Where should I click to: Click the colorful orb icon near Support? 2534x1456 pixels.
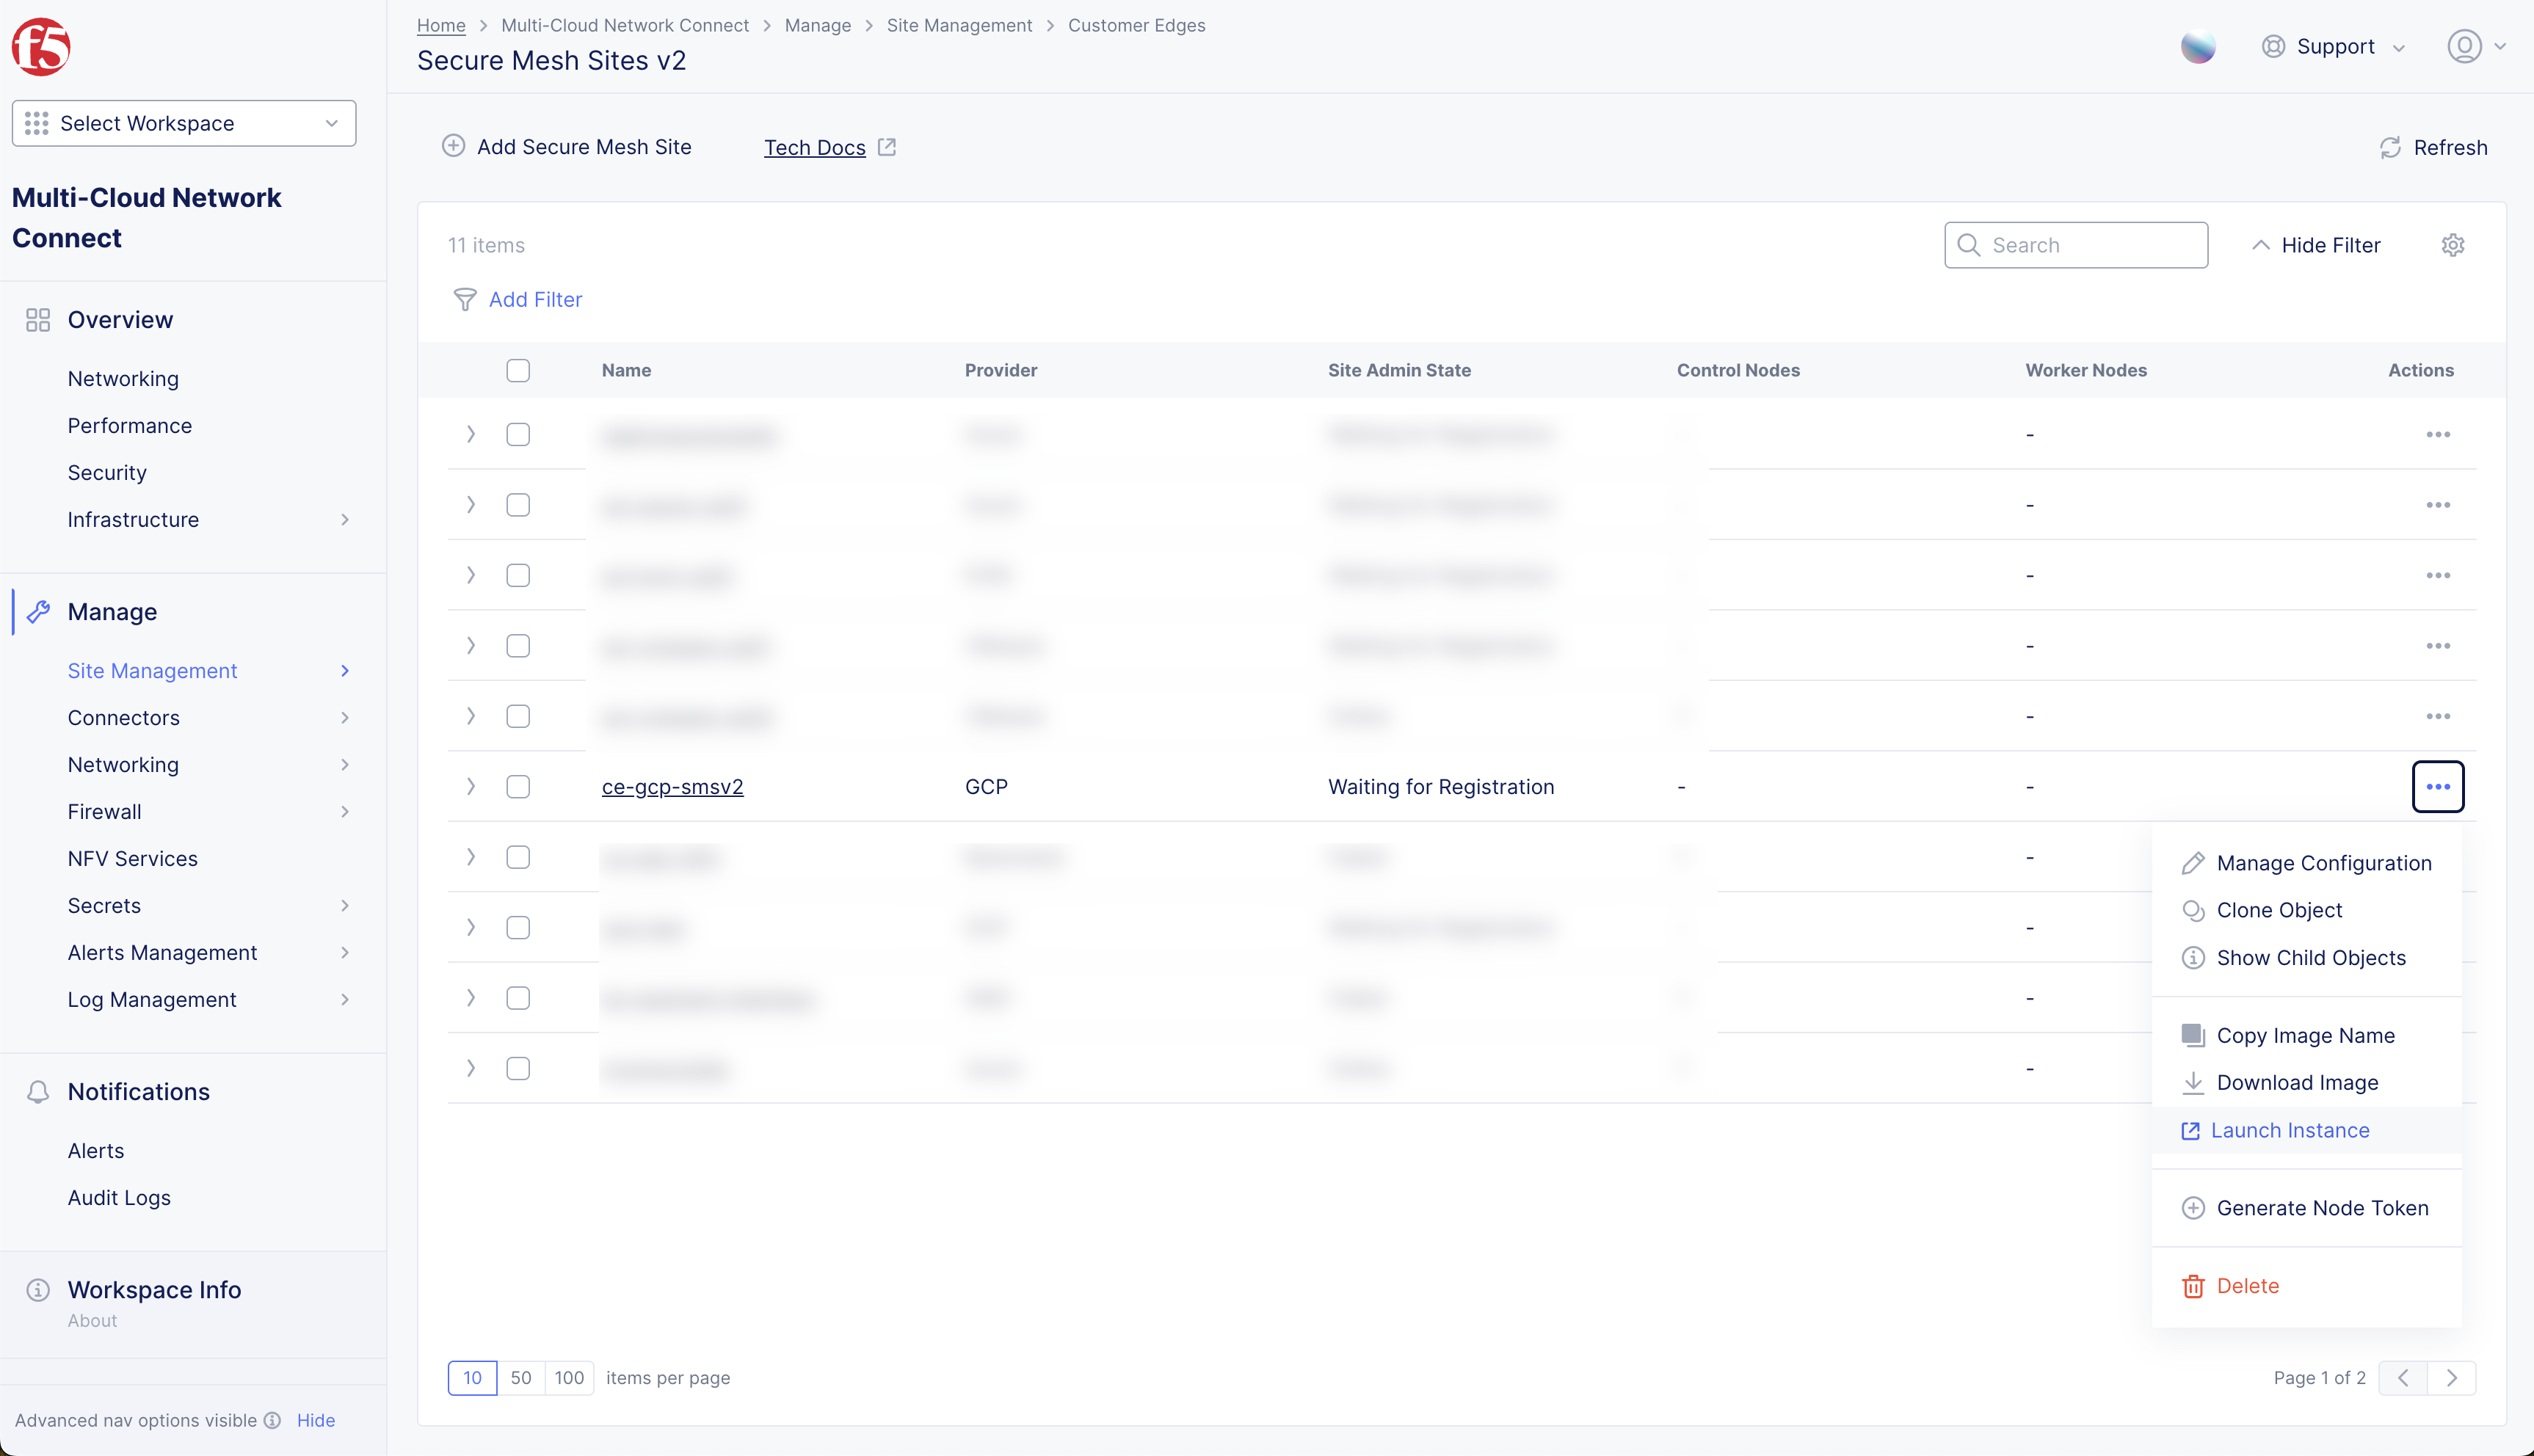coord(2198,46)
